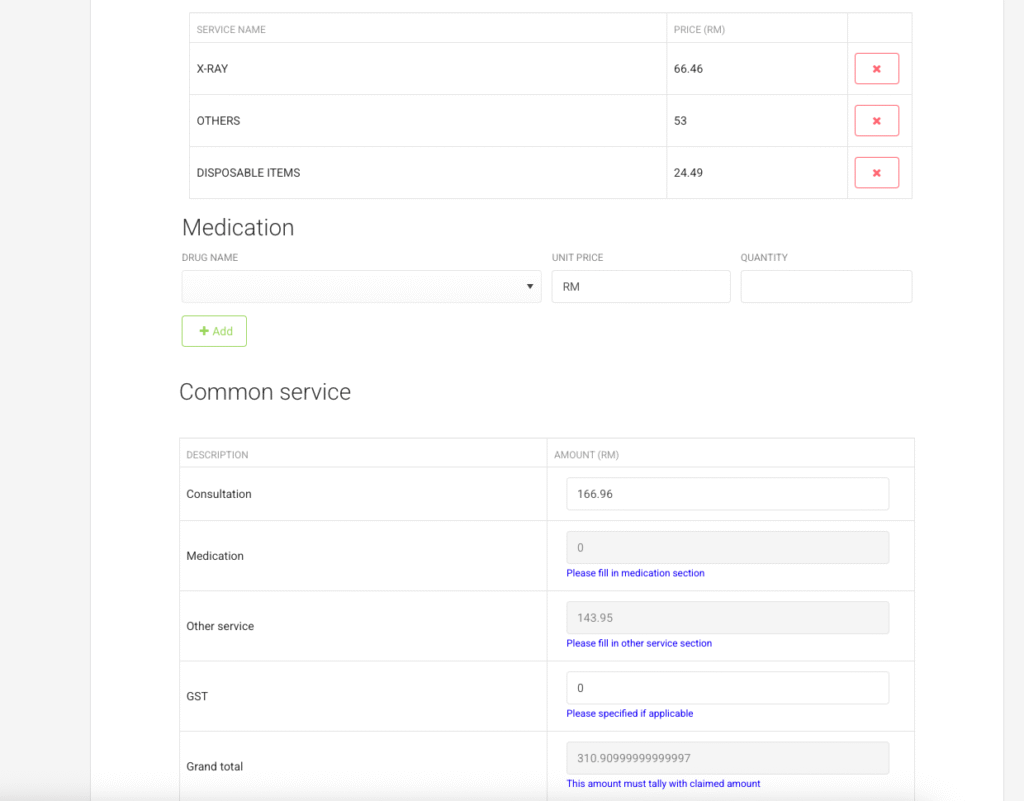This screenshot has width=1024, height=801.
Task: Open the Drug Name dropdown
Action: [x=361, y=287]
